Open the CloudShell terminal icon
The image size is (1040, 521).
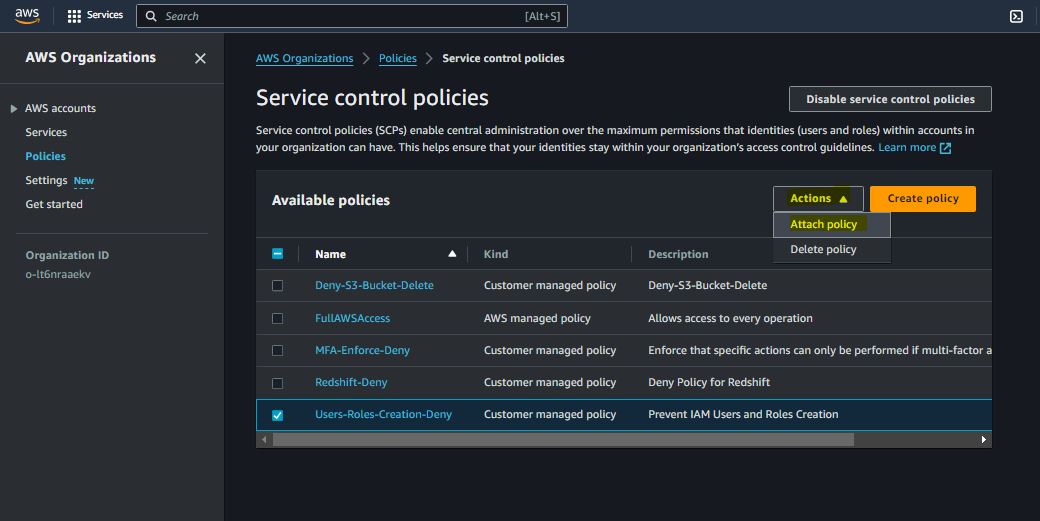tap(1016, 16)
